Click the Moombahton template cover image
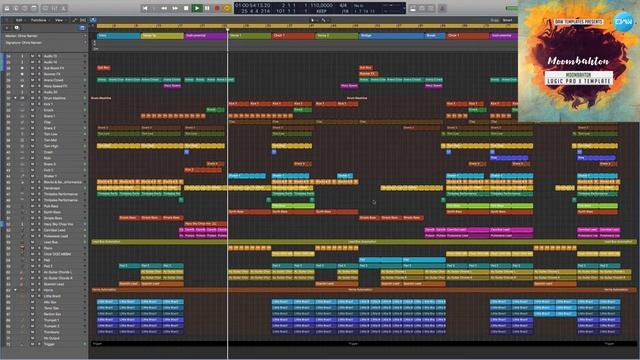 coord(578,61)
